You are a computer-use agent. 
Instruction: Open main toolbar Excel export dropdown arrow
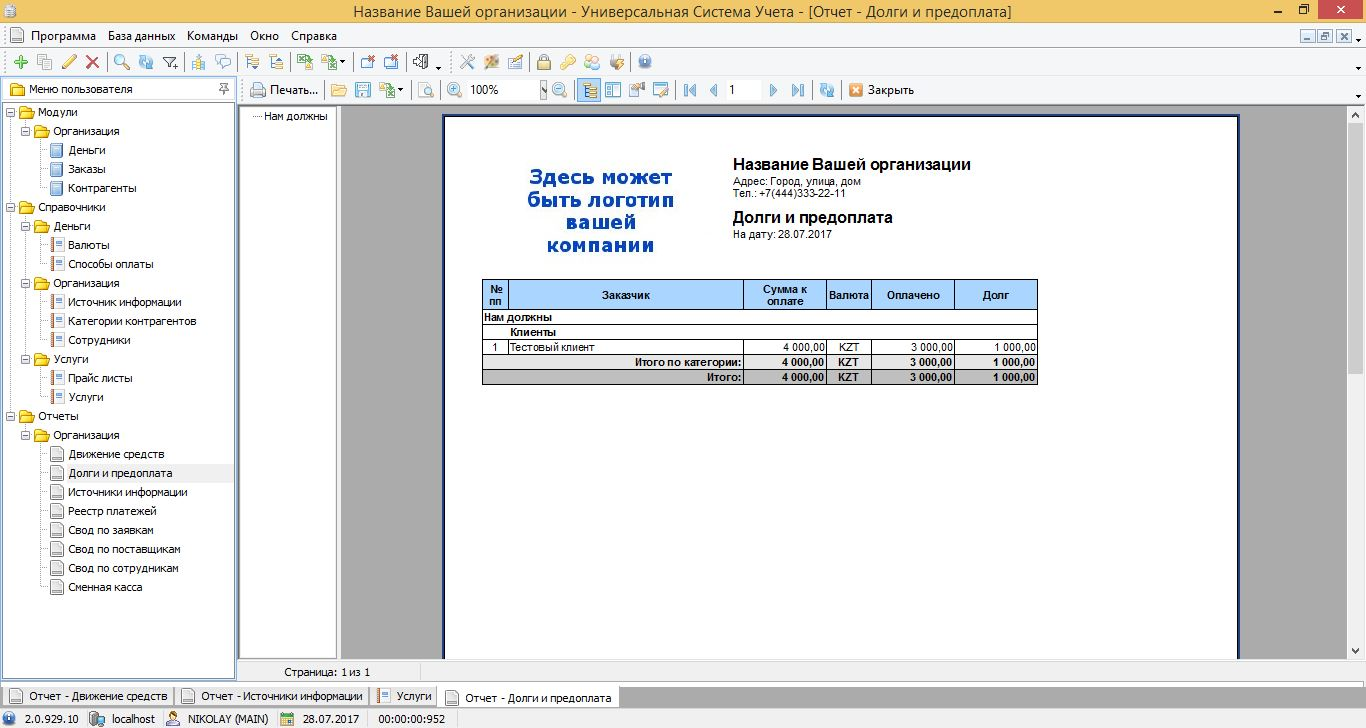click(342, 62)
